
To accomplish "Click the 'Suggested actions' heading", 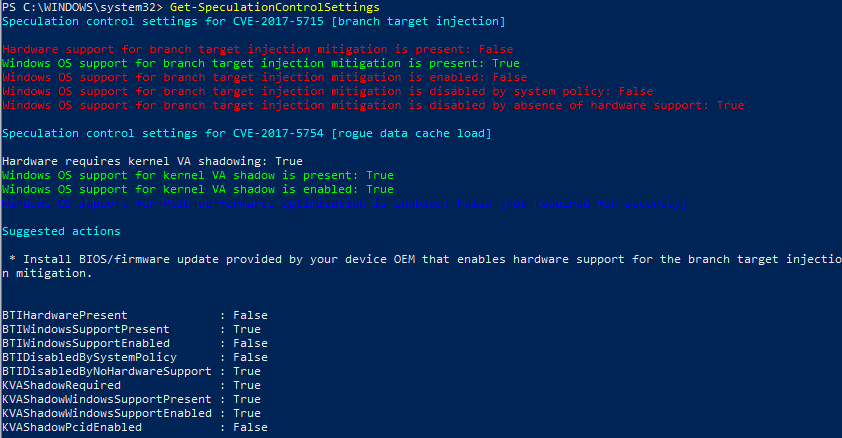I will pyautogui.click(x=61, y=231).
